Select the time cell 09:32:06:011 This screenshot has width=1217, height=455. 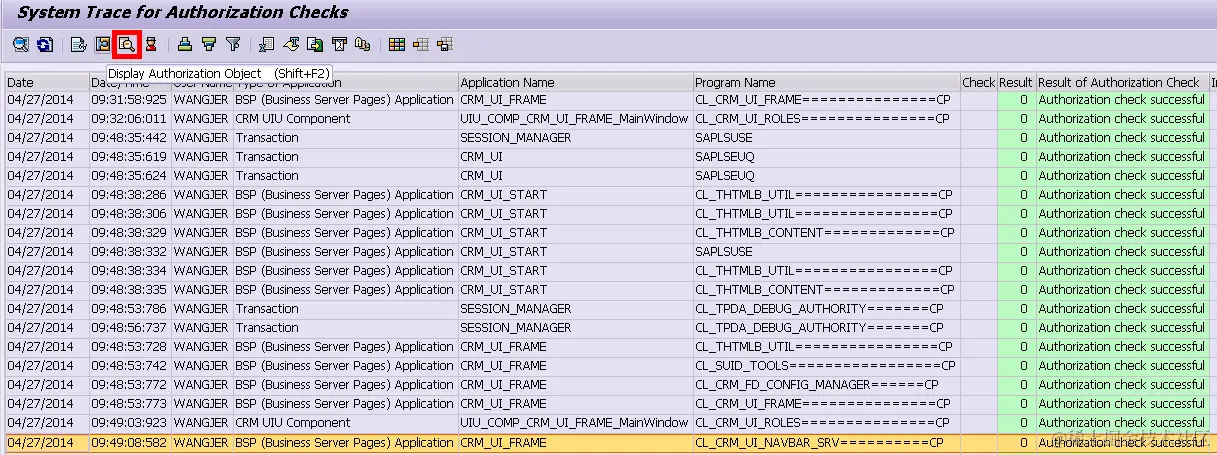click(130, 119)
